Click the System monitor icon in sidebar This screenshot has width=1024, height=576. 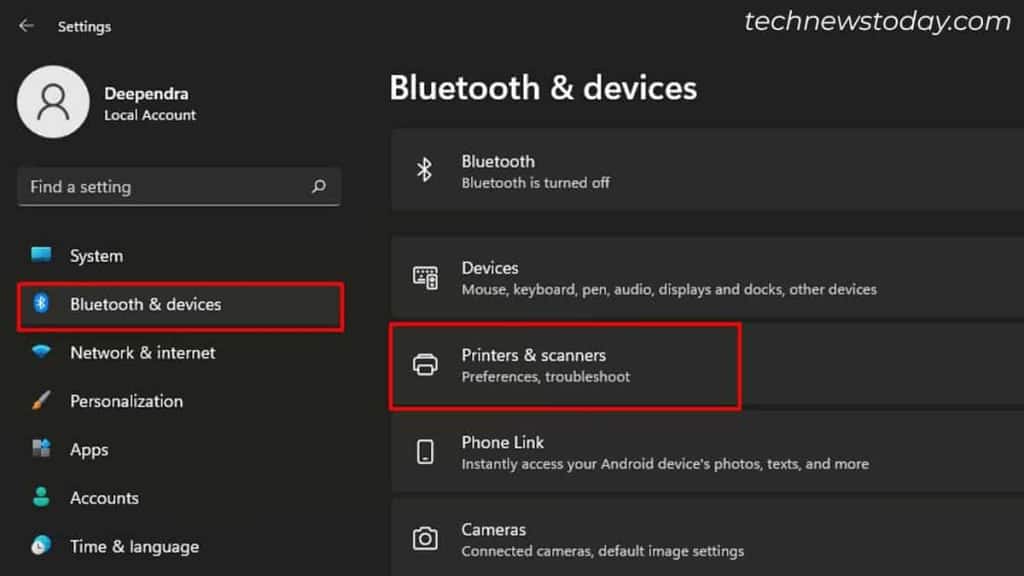(x=42, y=255)
